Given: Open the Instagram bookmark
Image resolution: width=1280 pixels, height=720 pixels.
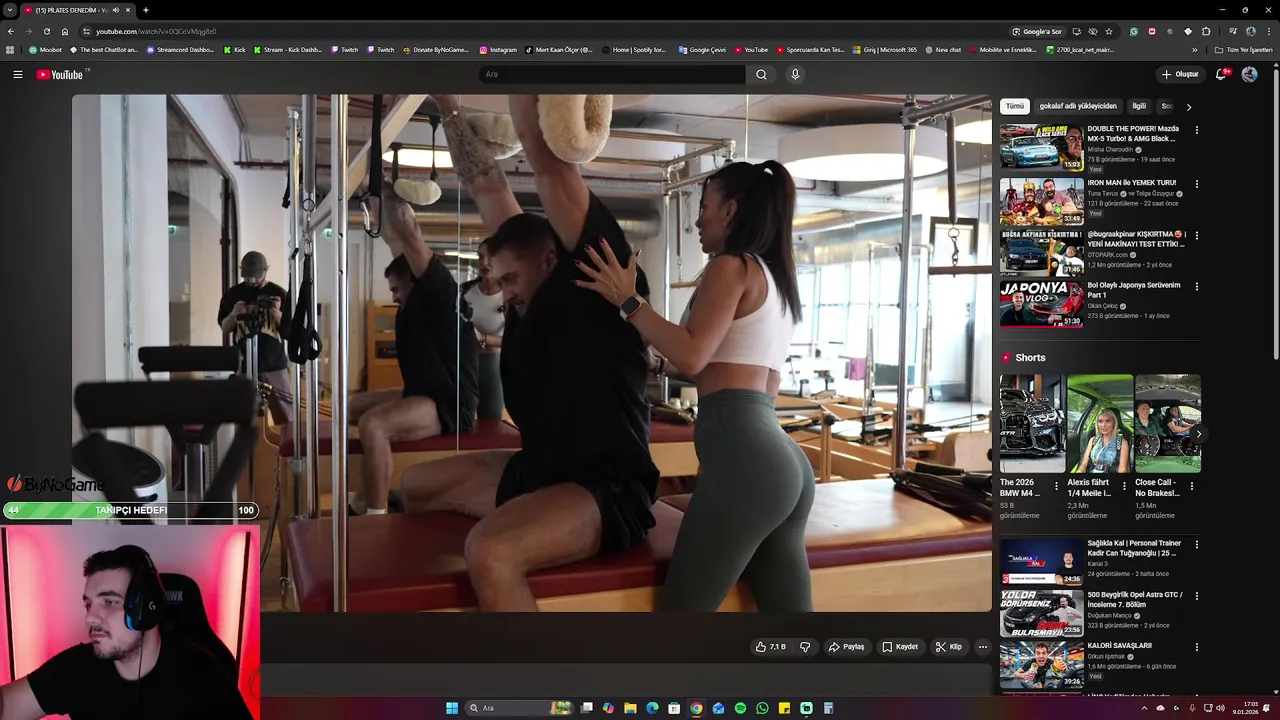Looking at the screenshot, I should tap(498, 49).
